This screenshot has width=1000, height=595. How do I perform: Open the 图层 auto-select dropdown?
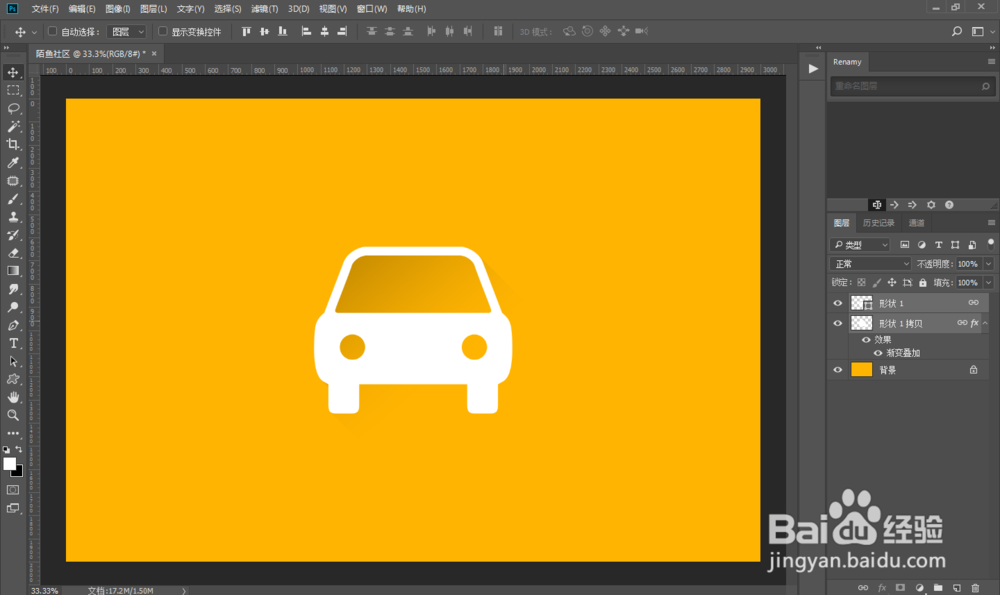tap(126, 31)
